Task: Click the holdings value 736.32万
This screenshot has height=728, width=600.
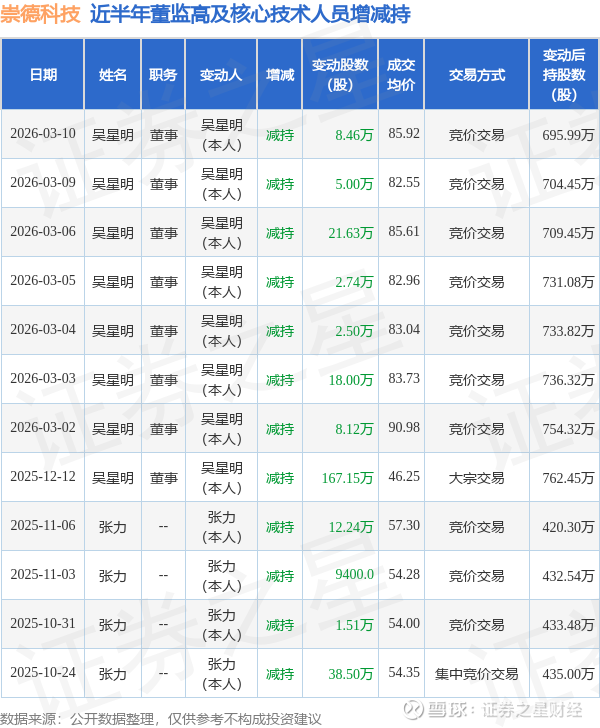Action: pyautogui.click(x=568, y=380)
